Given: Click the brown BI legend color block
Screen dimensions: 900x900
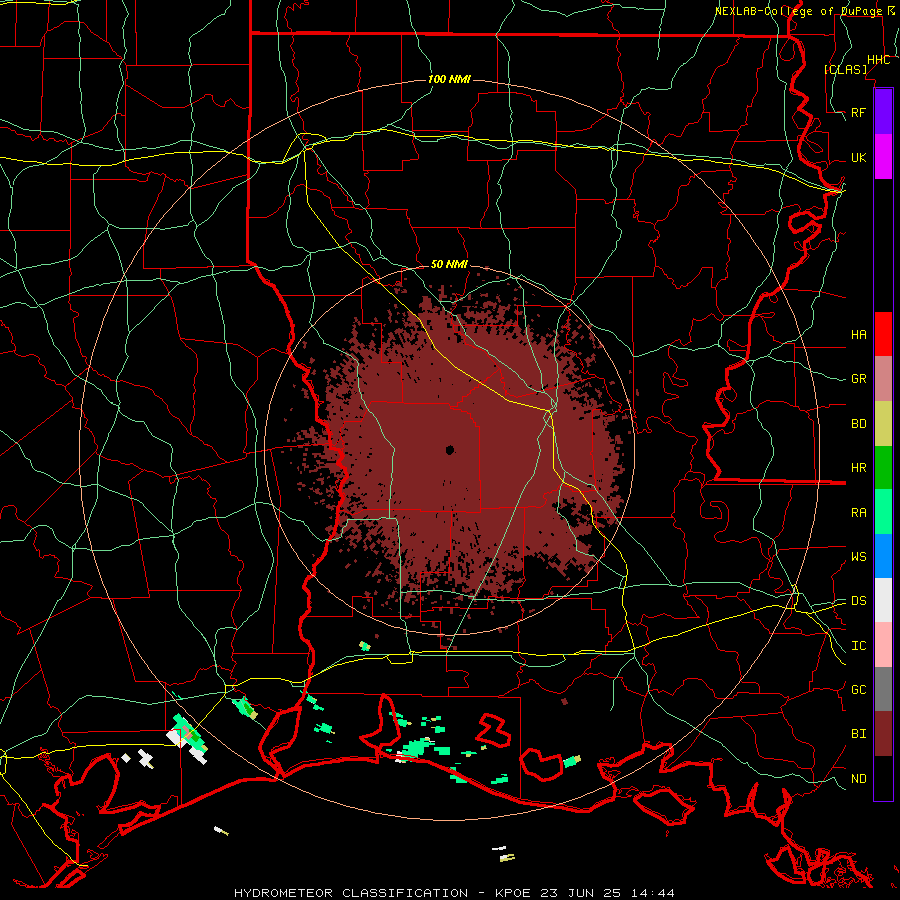Looking at the screenshot, I should pyautogui.click(x=883, y=734).
